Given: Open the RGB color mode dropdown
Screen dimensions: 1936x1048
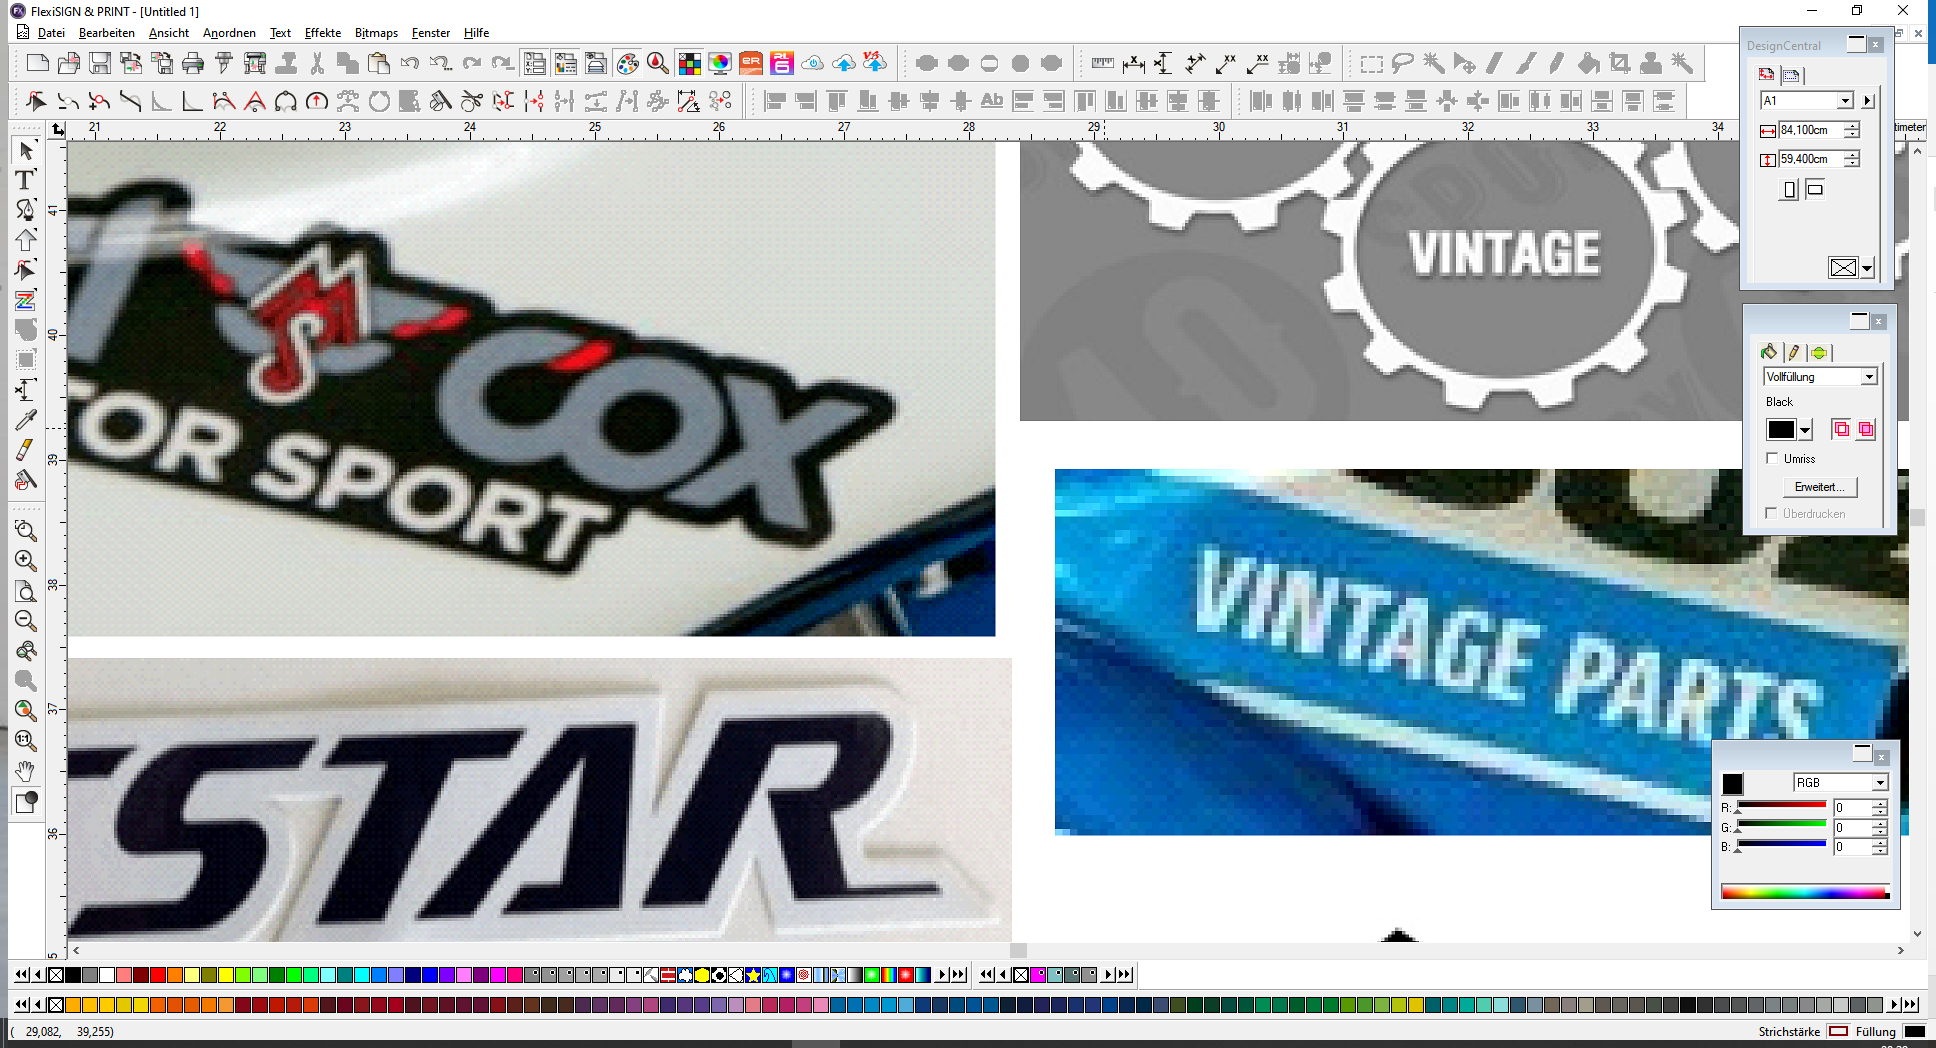Looking at the screenshot, I should coord(1879,783).
